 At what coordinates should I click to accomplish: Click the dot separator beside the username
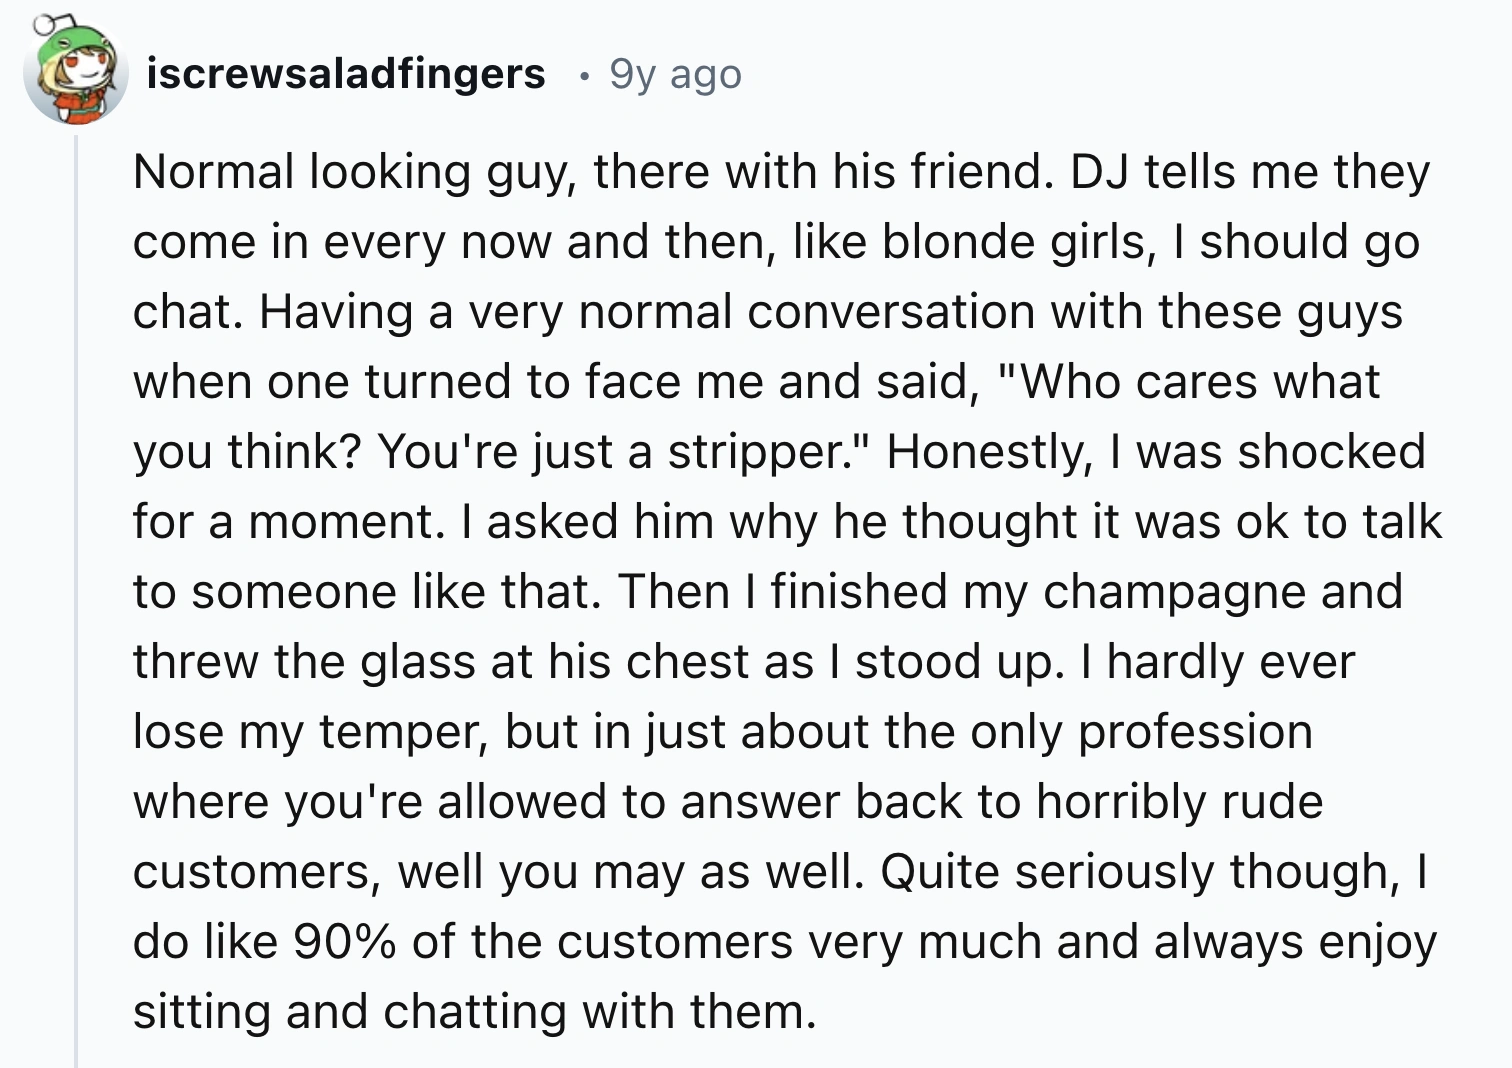coord(578,76)
